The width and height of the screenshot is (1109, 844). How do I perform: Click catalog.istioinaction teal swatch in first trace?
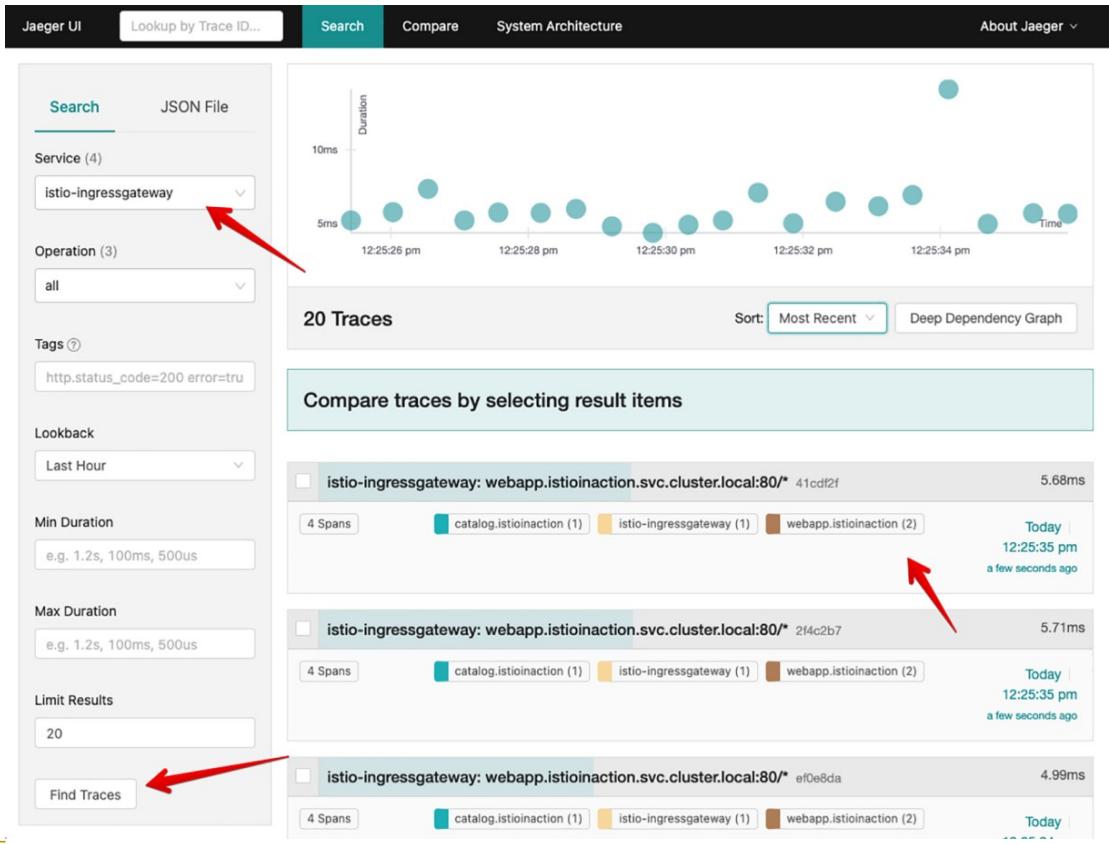tap(441, 524)
